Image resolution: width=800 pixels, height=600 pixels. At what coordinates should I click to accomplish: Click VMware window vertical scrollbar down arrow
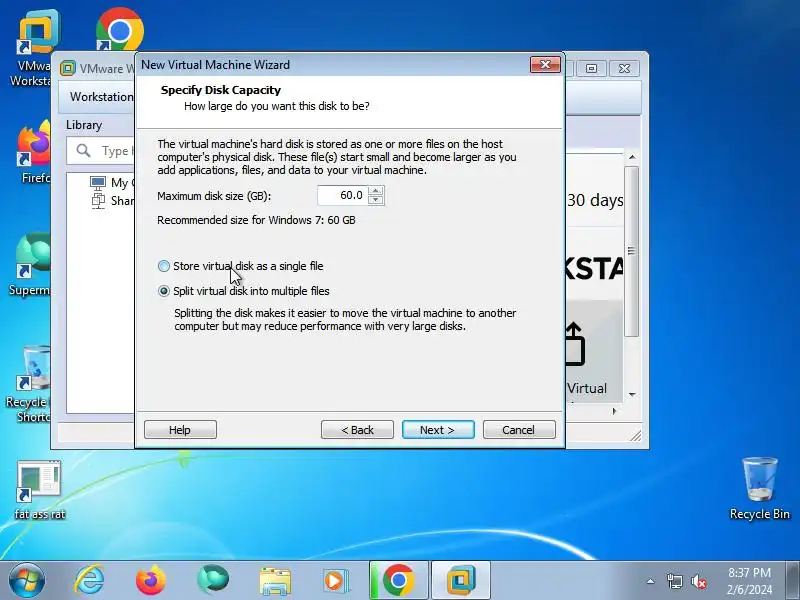tap(632, 394)
